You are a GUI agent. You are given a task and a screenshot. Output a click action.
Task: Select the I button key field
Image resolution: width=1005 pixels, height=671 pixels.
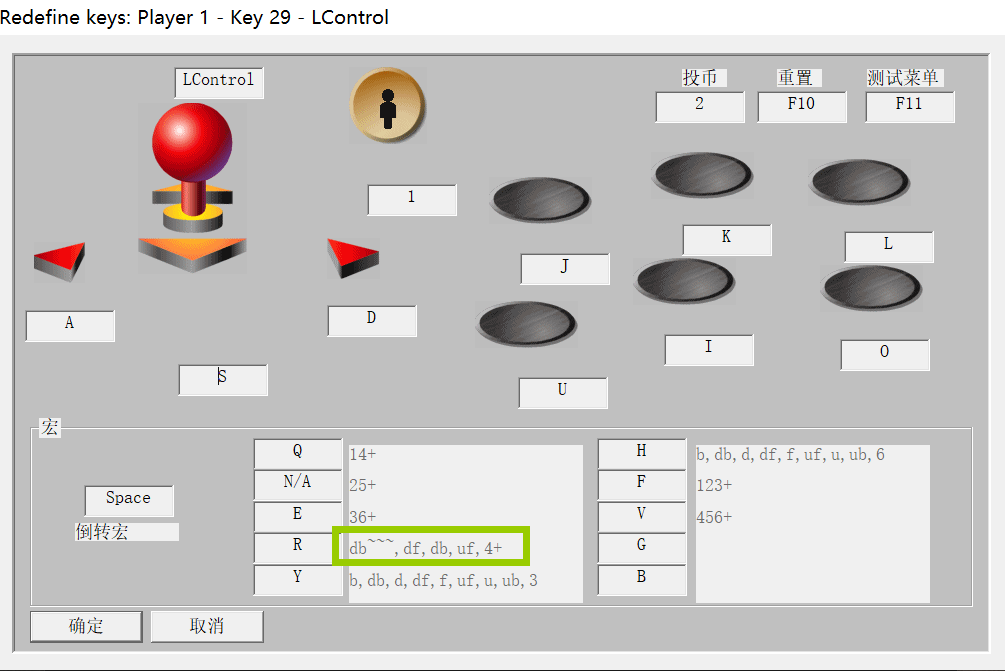(709, 349)
